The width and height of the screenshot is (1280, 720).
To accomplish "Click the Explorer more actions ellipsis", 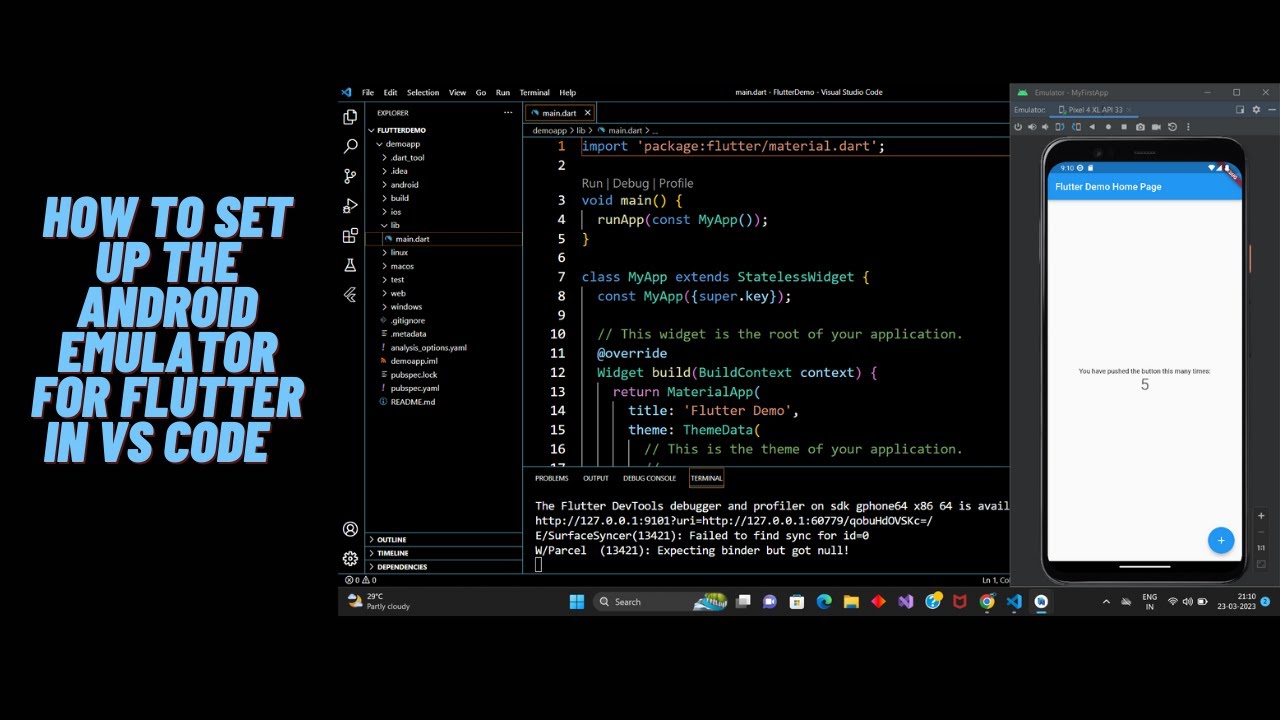I will pyautogui.click(x=508, y=113).
